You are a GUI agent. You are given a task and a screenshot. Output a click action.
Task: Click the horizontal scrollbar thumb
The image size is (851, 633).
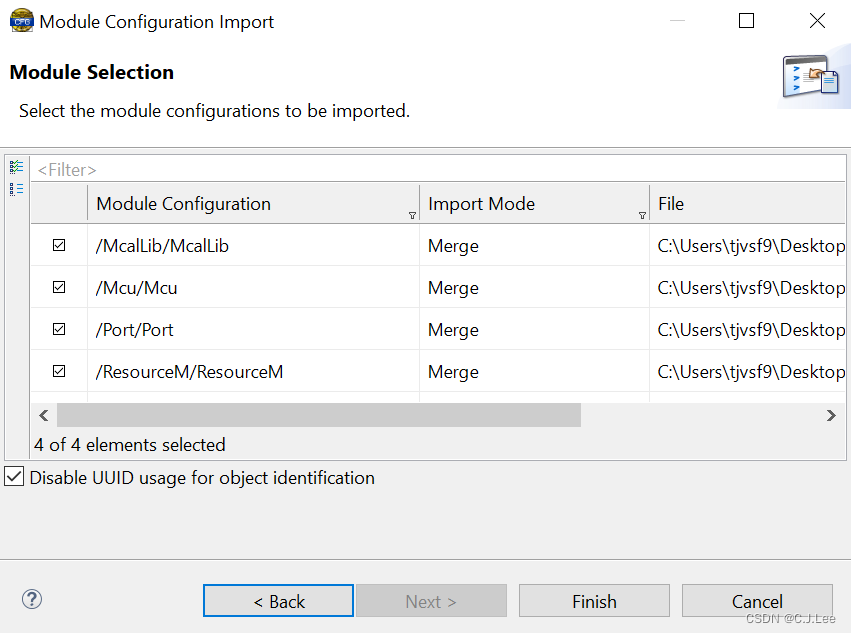(x=318, y=415)
